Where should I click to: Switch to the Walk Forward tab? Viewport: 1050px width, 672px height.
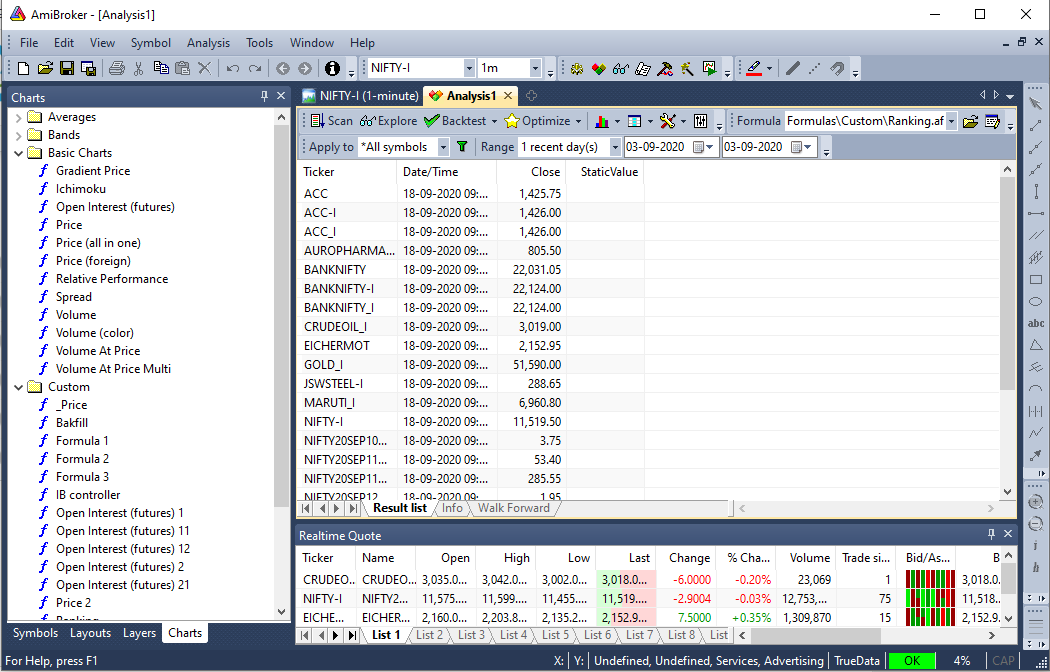513,508
